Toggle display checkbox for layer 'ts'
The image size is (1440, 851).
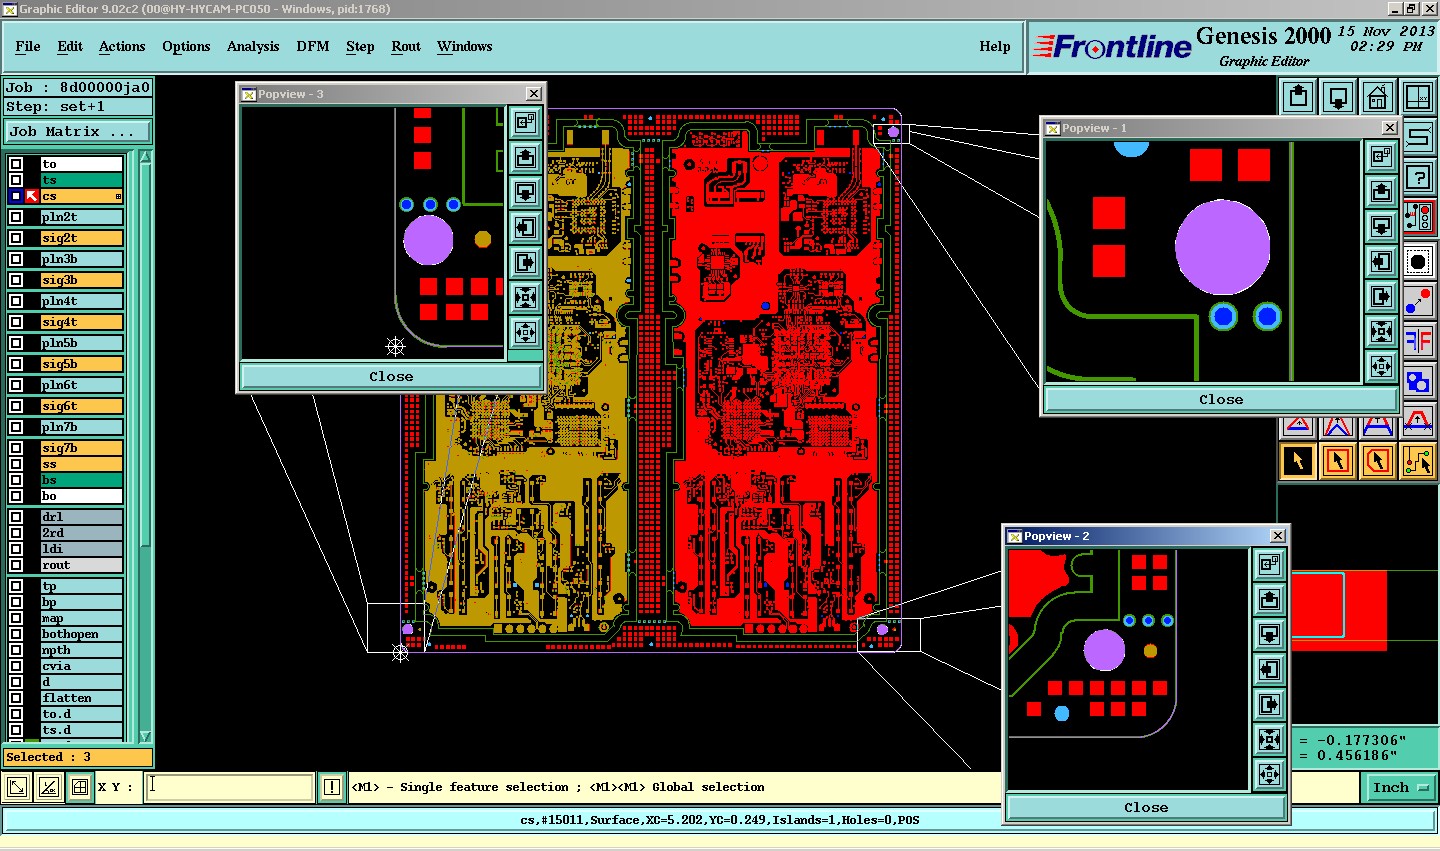[16, 180]
